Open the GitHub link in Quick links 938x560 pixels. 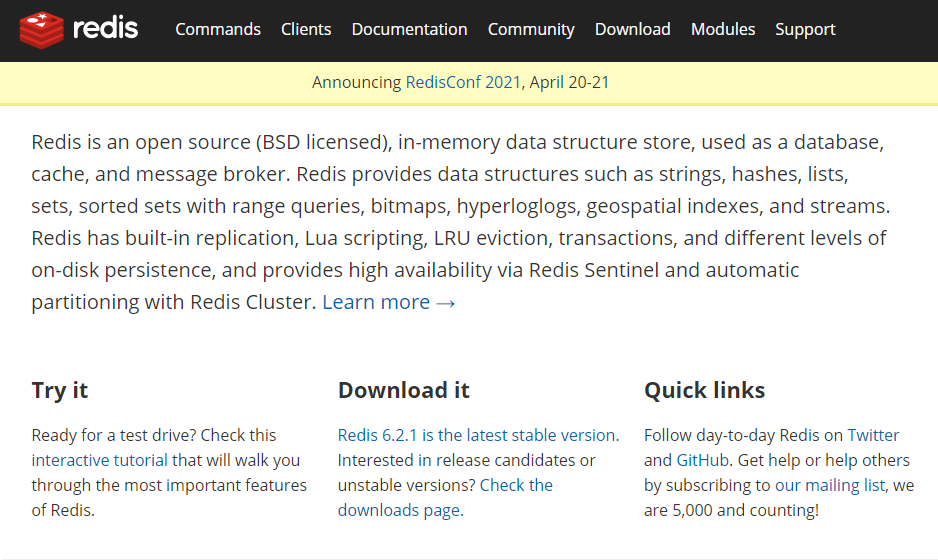(702, 460)
